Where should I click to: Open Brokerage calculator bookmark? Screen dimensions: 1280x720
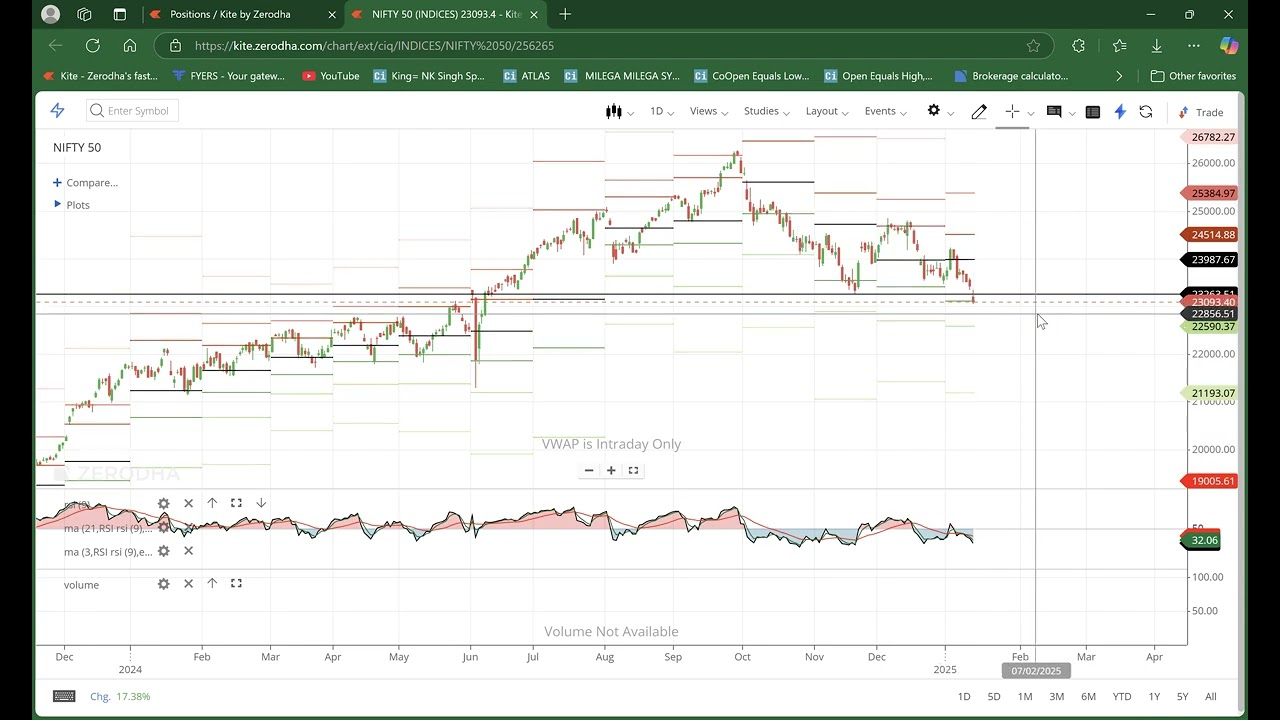tap(1011, 76)
